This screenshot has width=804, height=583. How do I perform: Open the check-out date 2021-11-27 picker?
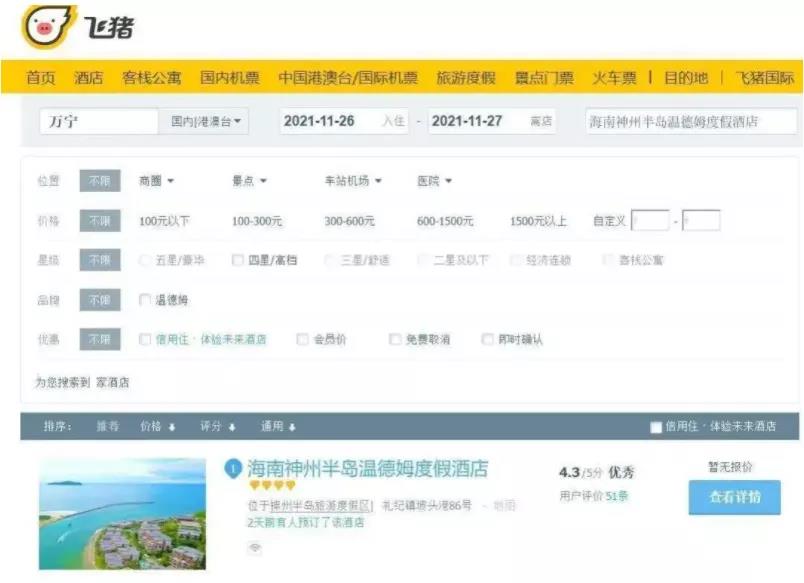[x=492, y=122]
